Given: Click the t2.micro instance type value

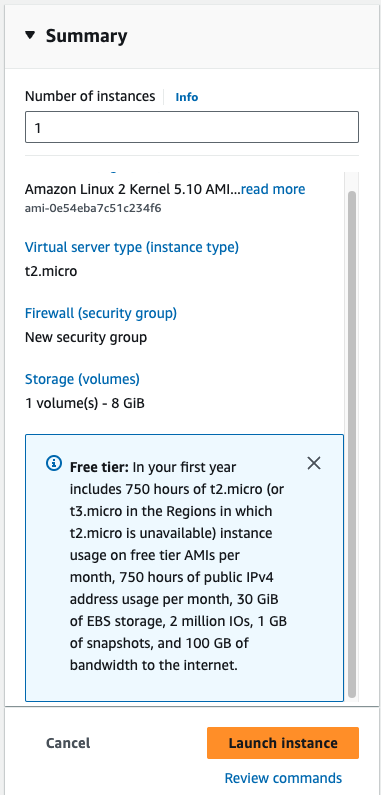Looking at the screenshot, I should (51, 271).
